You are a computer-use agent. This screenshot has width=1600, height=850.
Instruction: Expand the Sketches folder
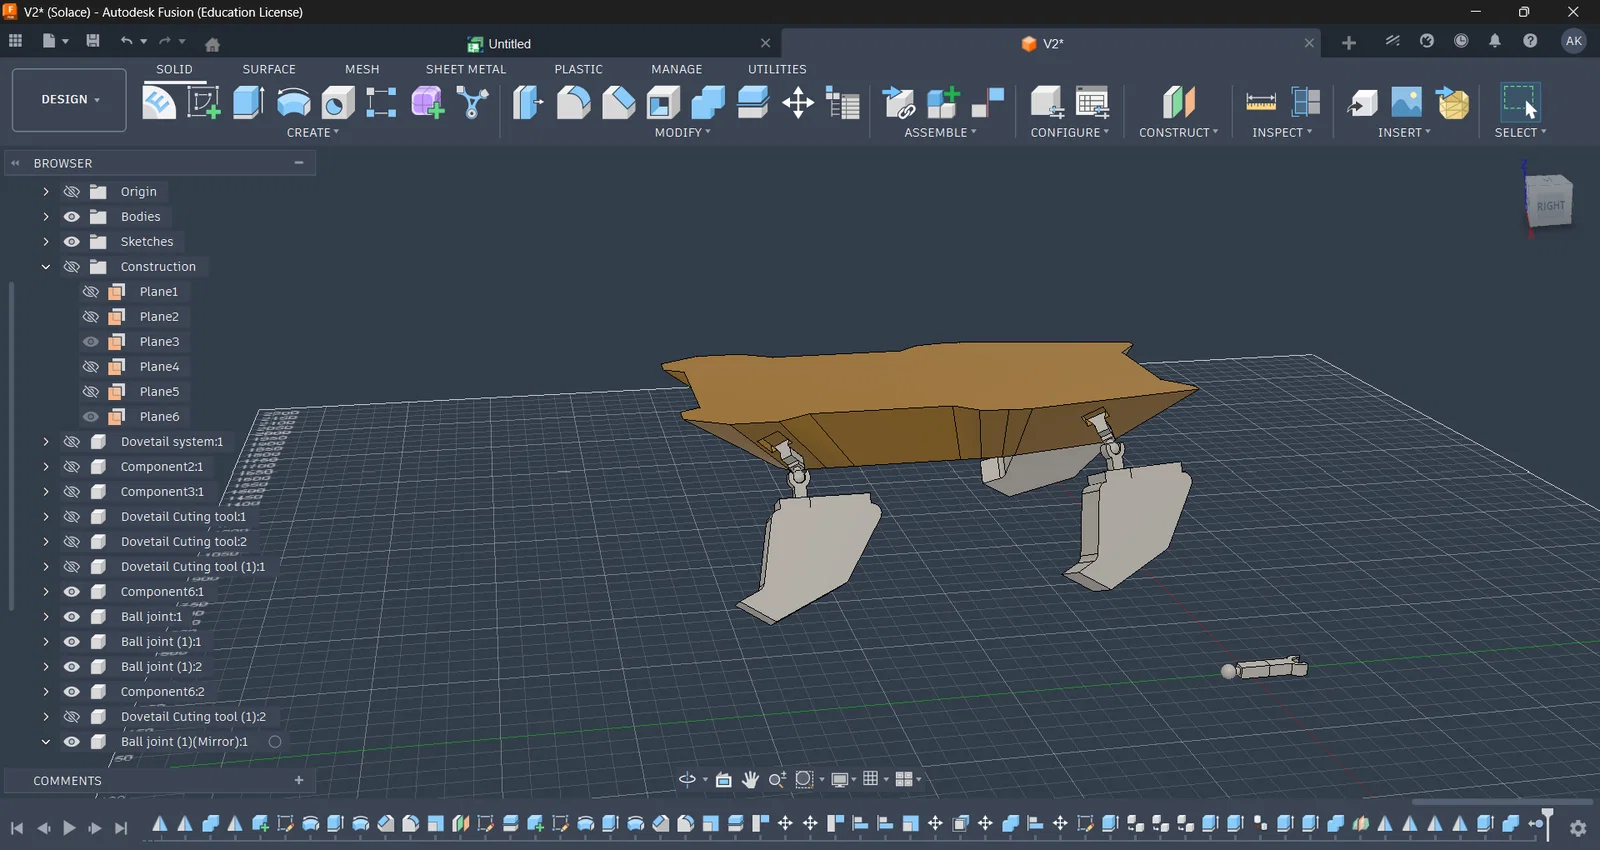pos(46,242)
